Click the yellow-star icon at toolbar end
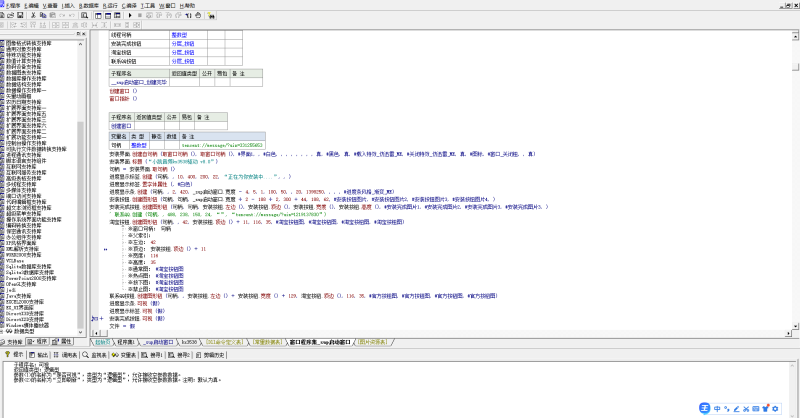Viewport: 800px width, 418px height. pyautogui.click(x=211, y=15)
